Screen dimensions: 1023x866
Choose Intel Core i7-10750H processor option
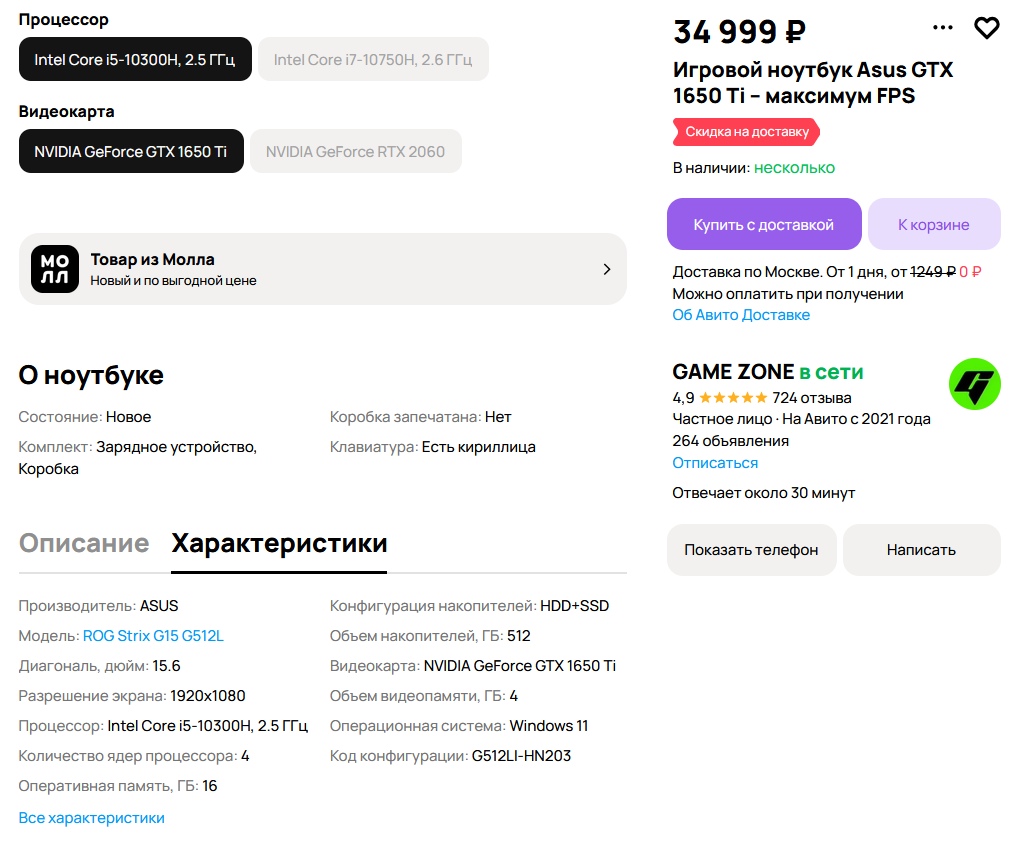pyautogui.click(x=373, y=60)
